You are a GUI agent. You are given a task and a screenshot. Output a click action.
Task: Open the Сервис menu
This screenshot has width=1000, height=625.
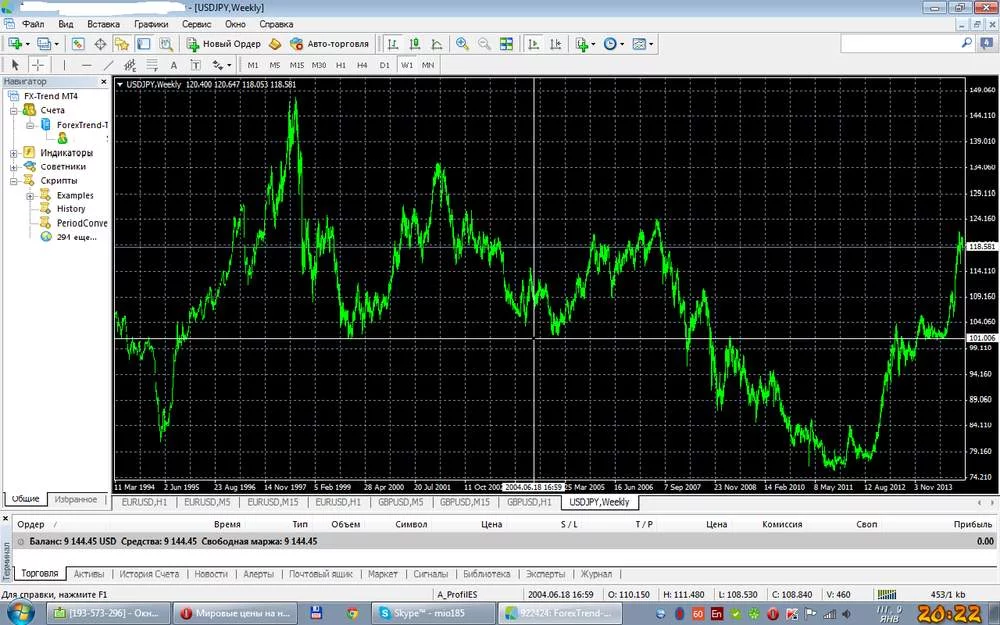(196, 23)
